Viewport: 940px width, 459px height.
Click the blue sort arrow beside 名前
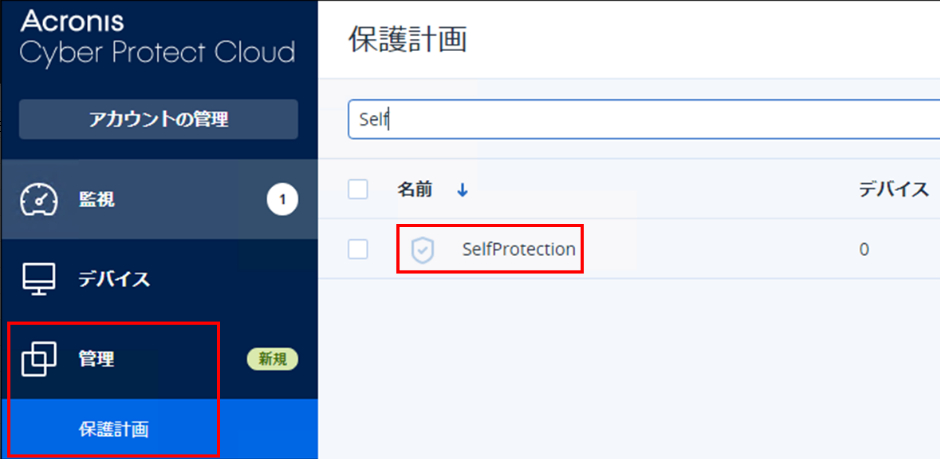tap(462, 189)
